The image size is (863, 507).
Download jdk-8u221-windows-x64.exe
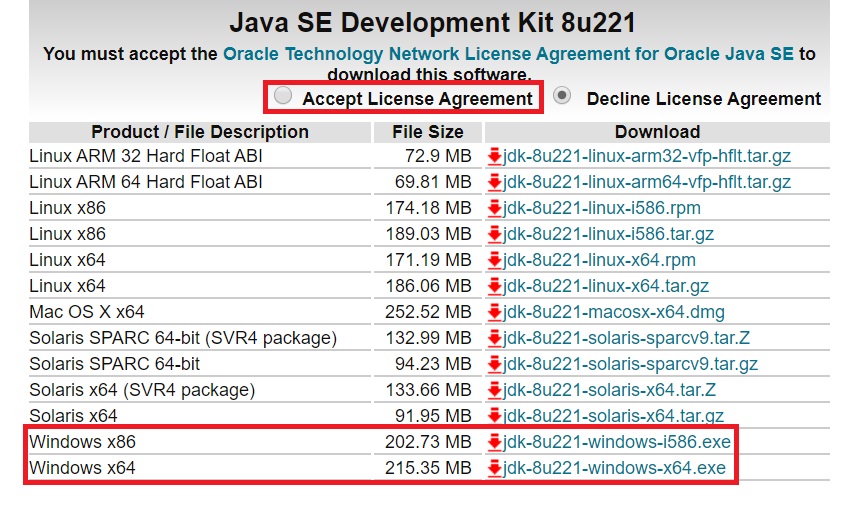614,468
